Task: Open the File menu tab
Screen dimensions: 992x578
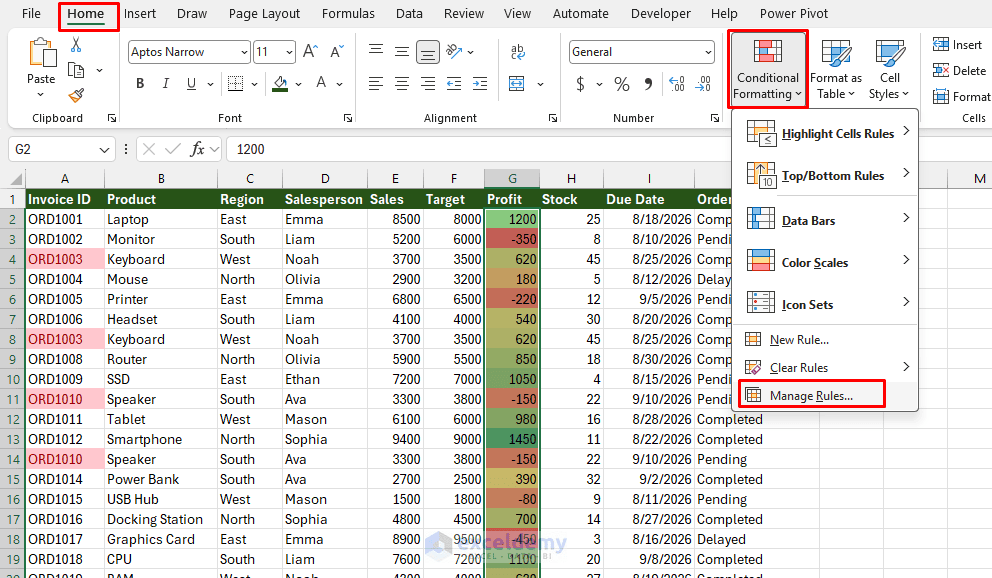Action: [x=31, y=14]
